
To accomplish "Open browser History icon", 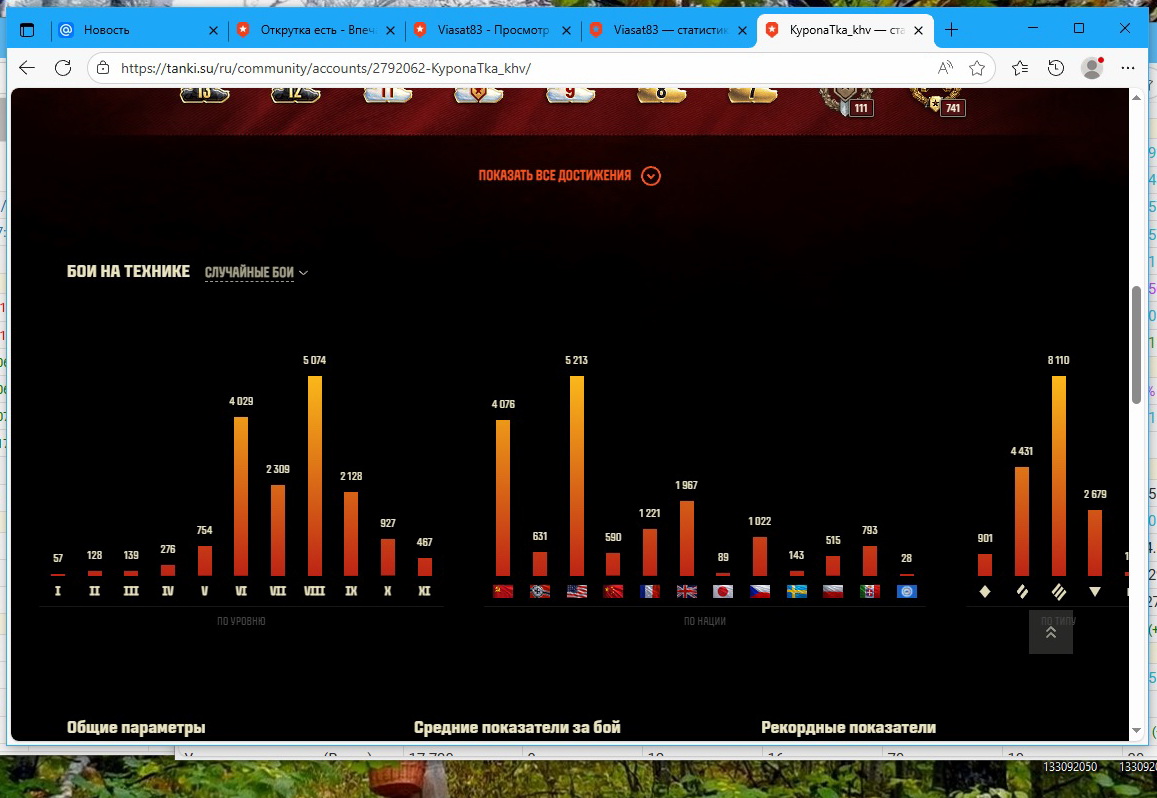I will coord(1056,68).
